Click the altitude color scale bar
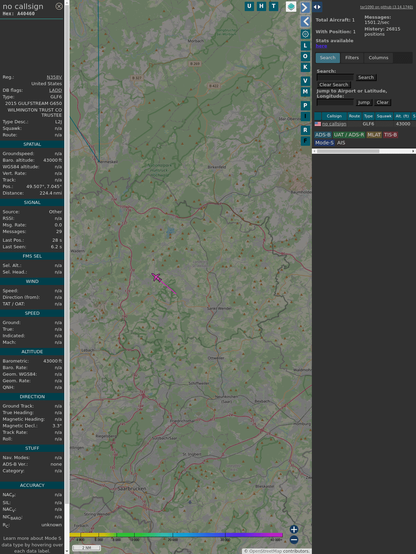This screenshot has height=554, width=416. [176, 535]
